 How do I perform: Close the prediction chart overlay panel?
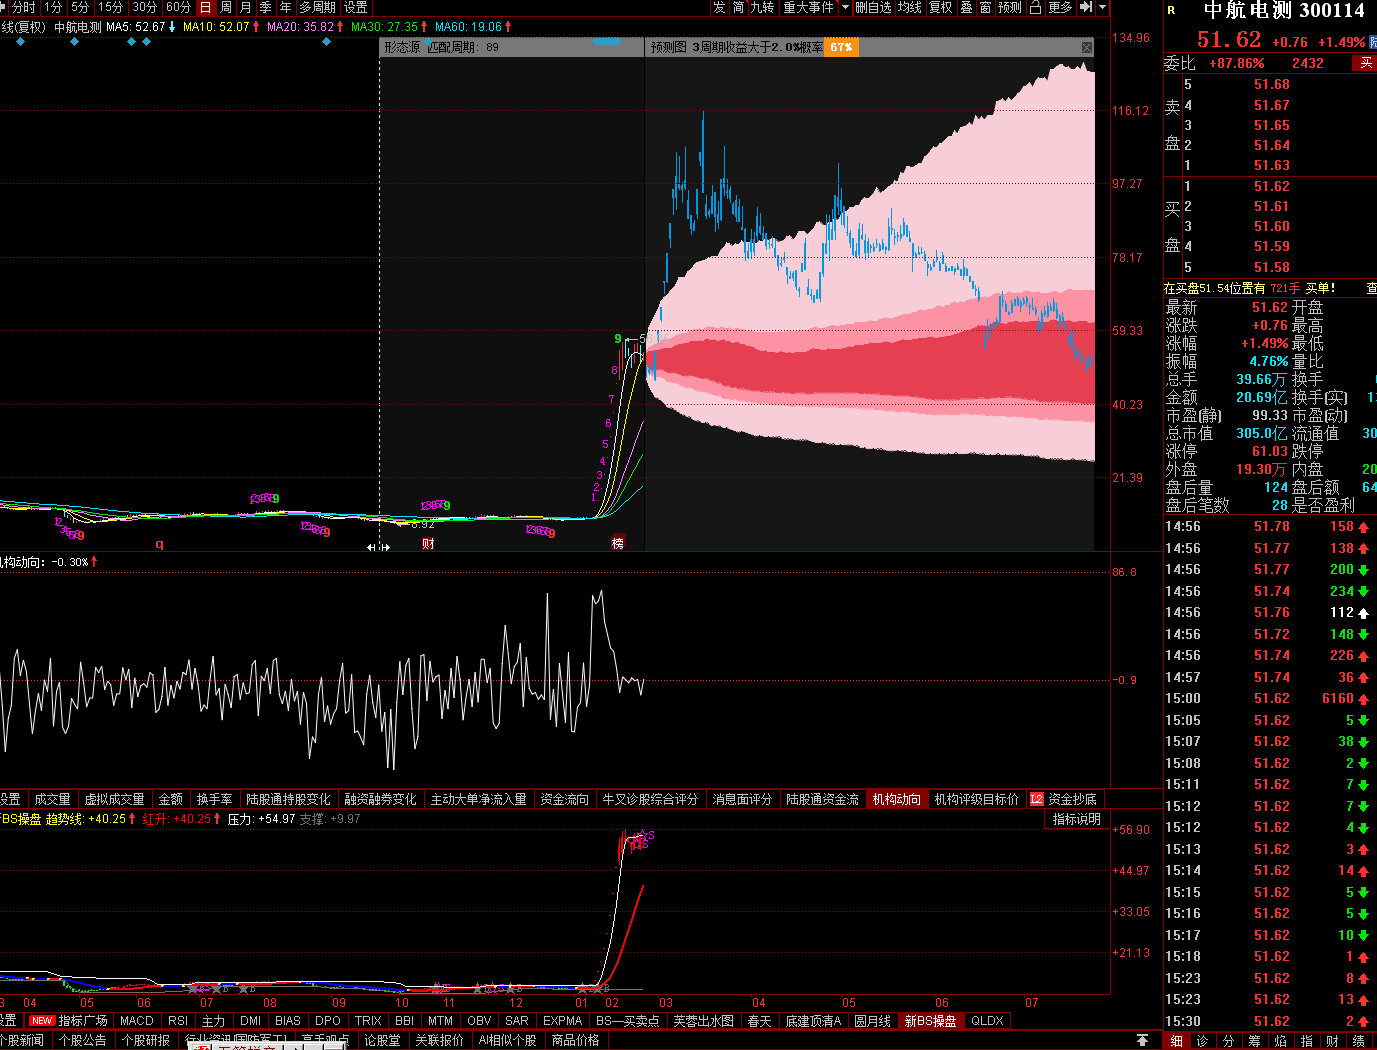pos(1087,47)
